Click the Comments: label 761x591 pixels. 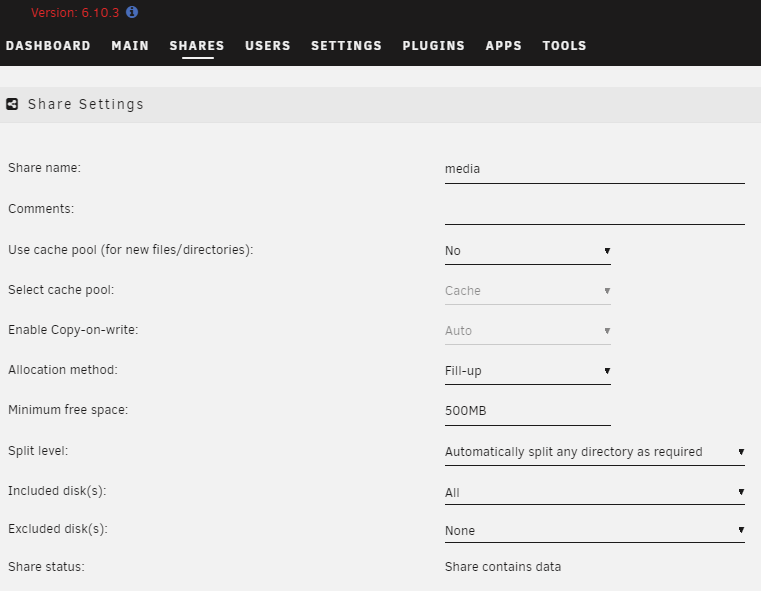tap(41, 209)
